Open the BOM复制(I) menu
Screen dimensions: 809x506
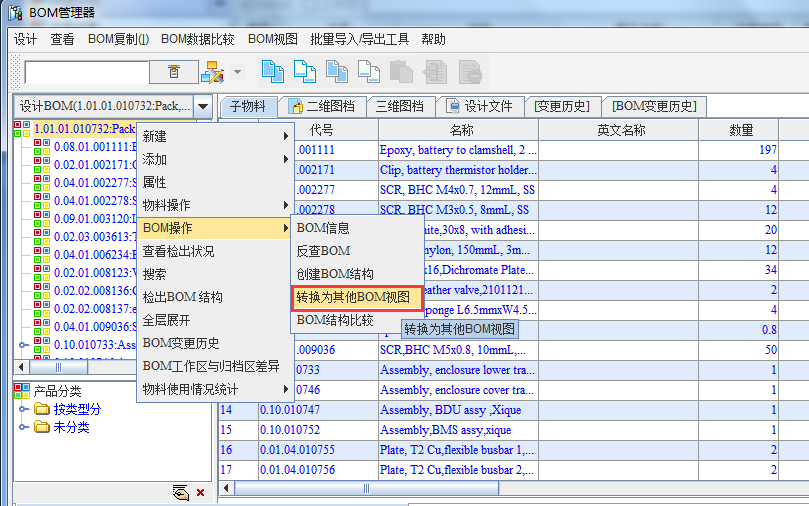118,39
